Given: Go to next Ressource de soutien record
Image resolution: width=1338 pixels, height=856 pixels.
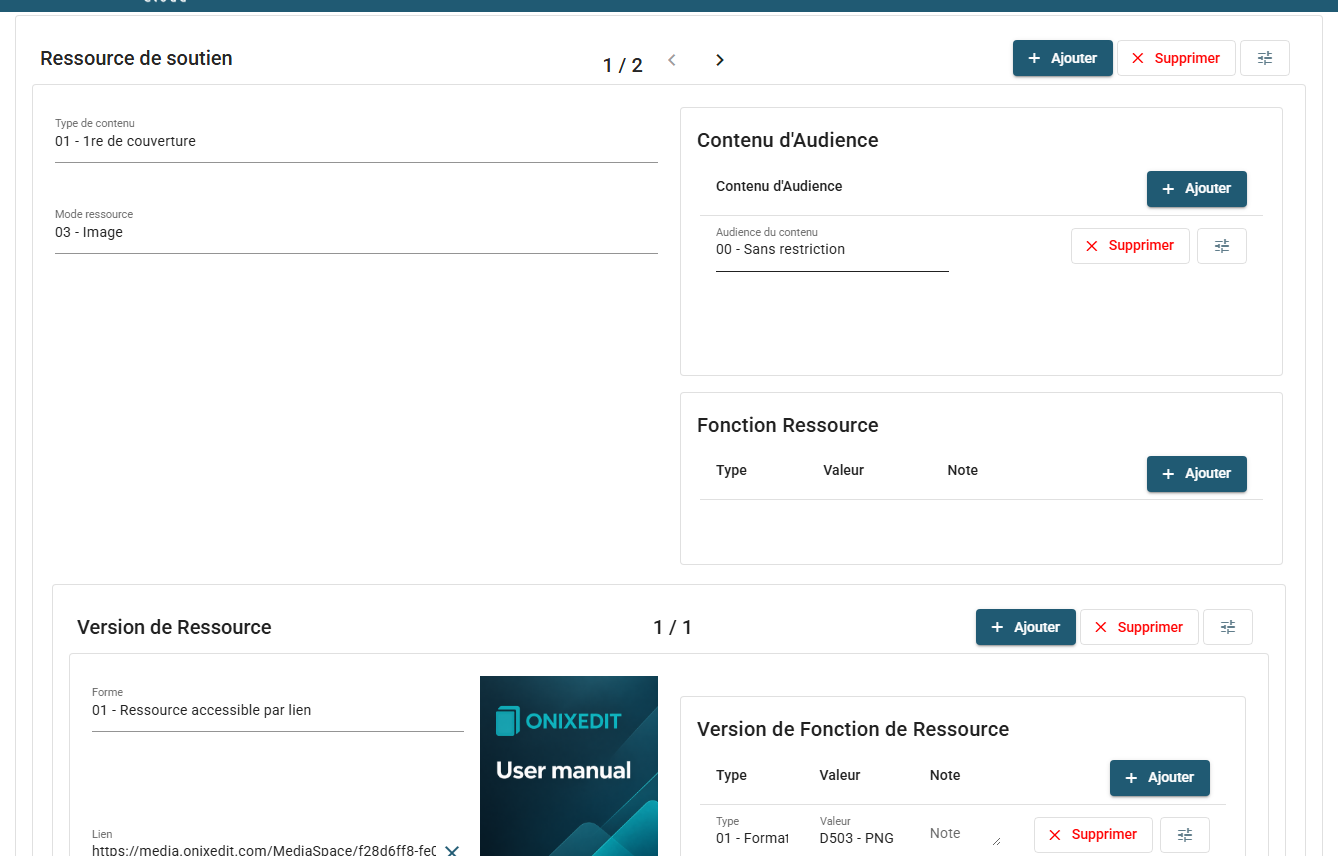Looking at the screenshot, I should click(719, 60).
